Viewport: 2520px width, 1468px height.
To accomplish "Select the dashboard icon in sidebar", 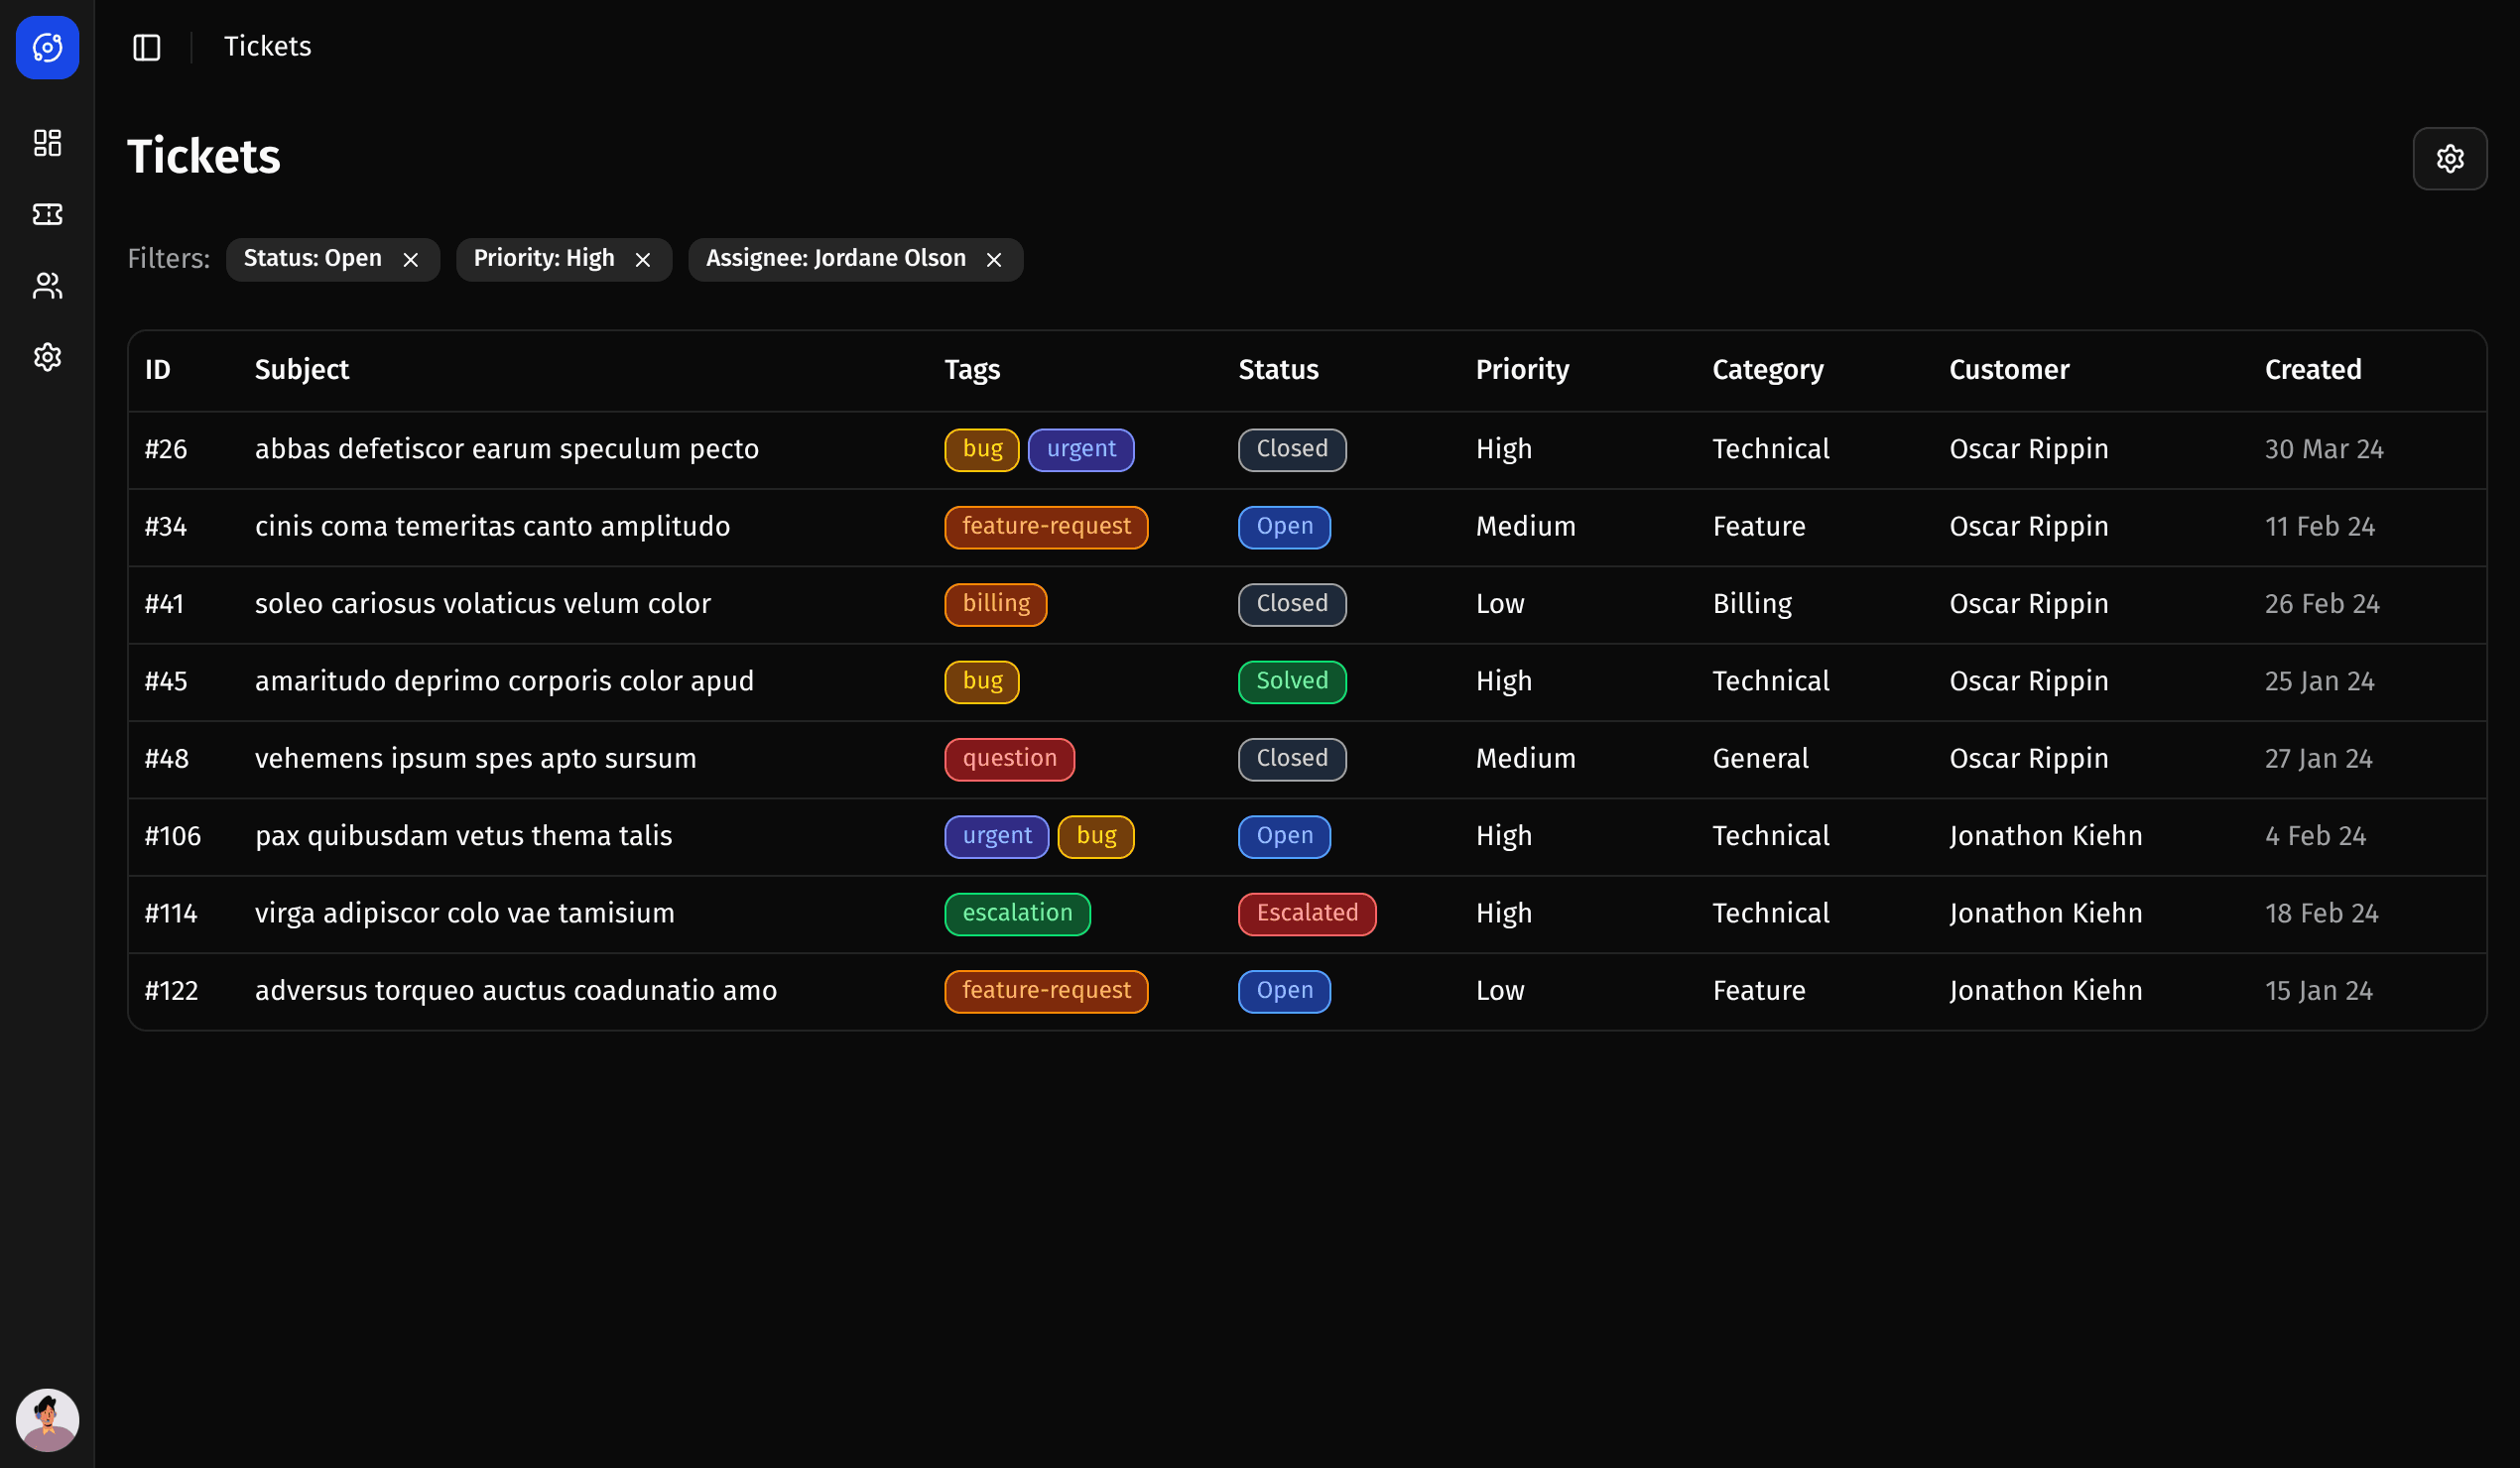I will (x=47, y=143).
